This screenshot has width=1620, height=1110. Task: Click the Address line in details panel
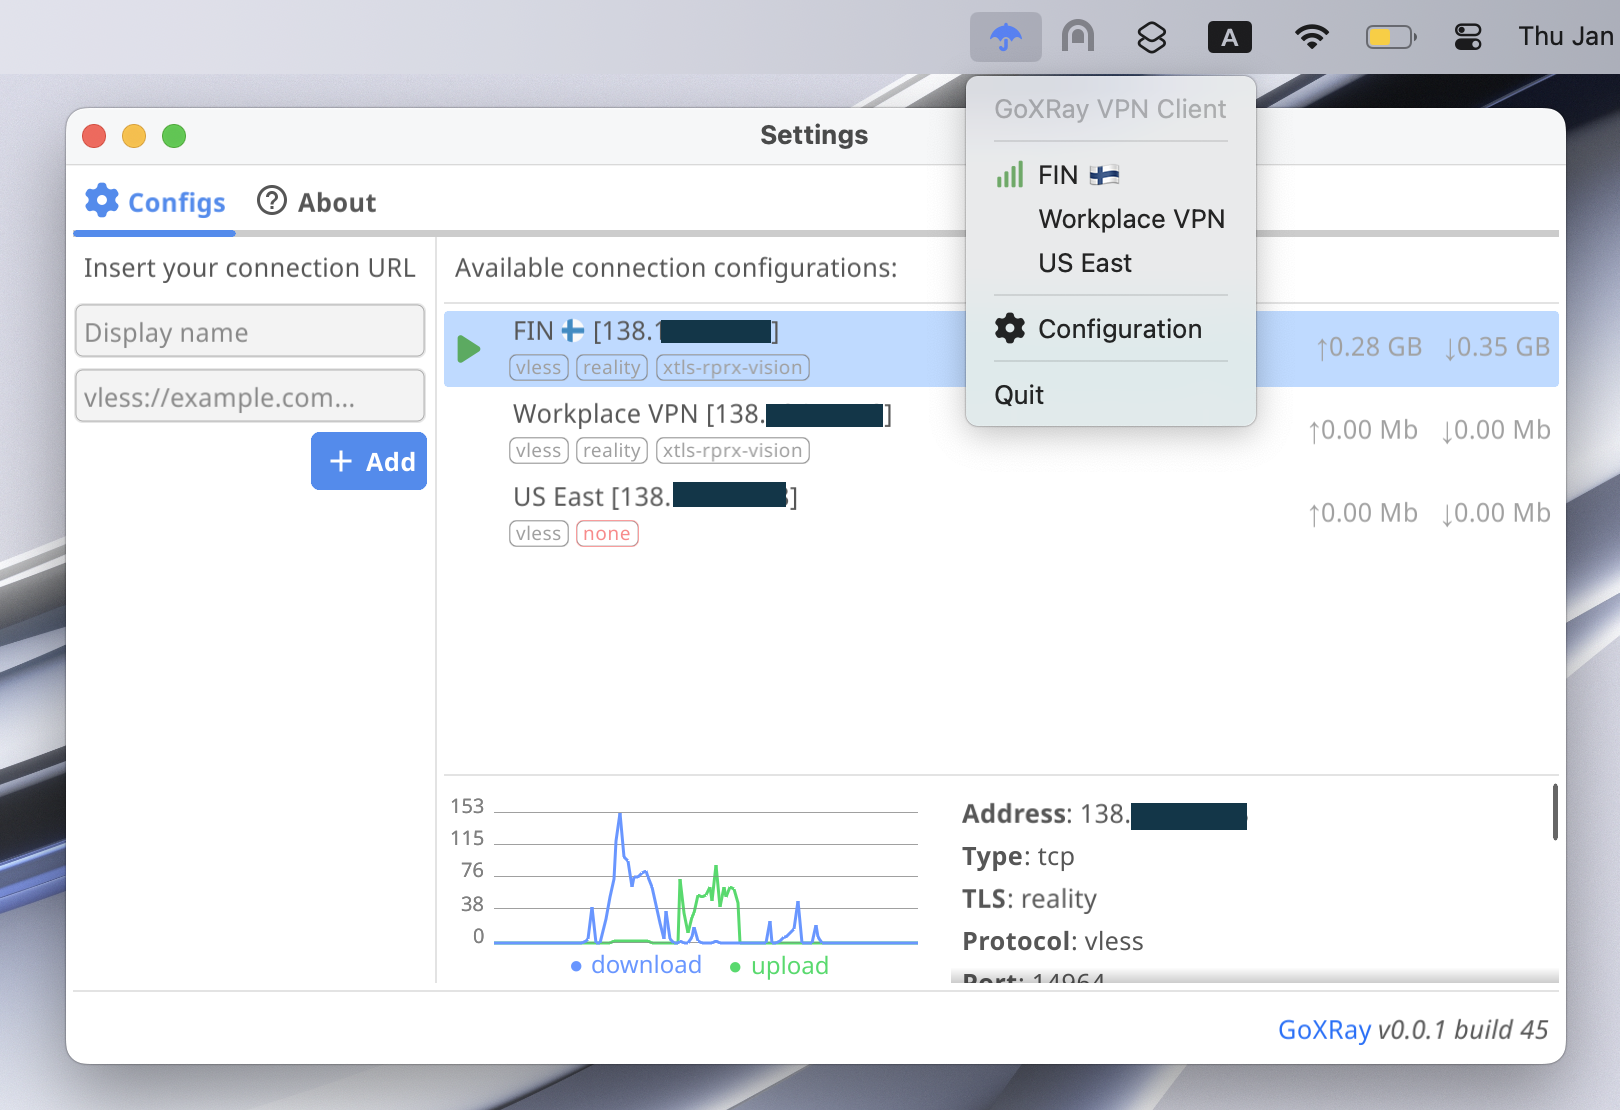(1104, 814)
